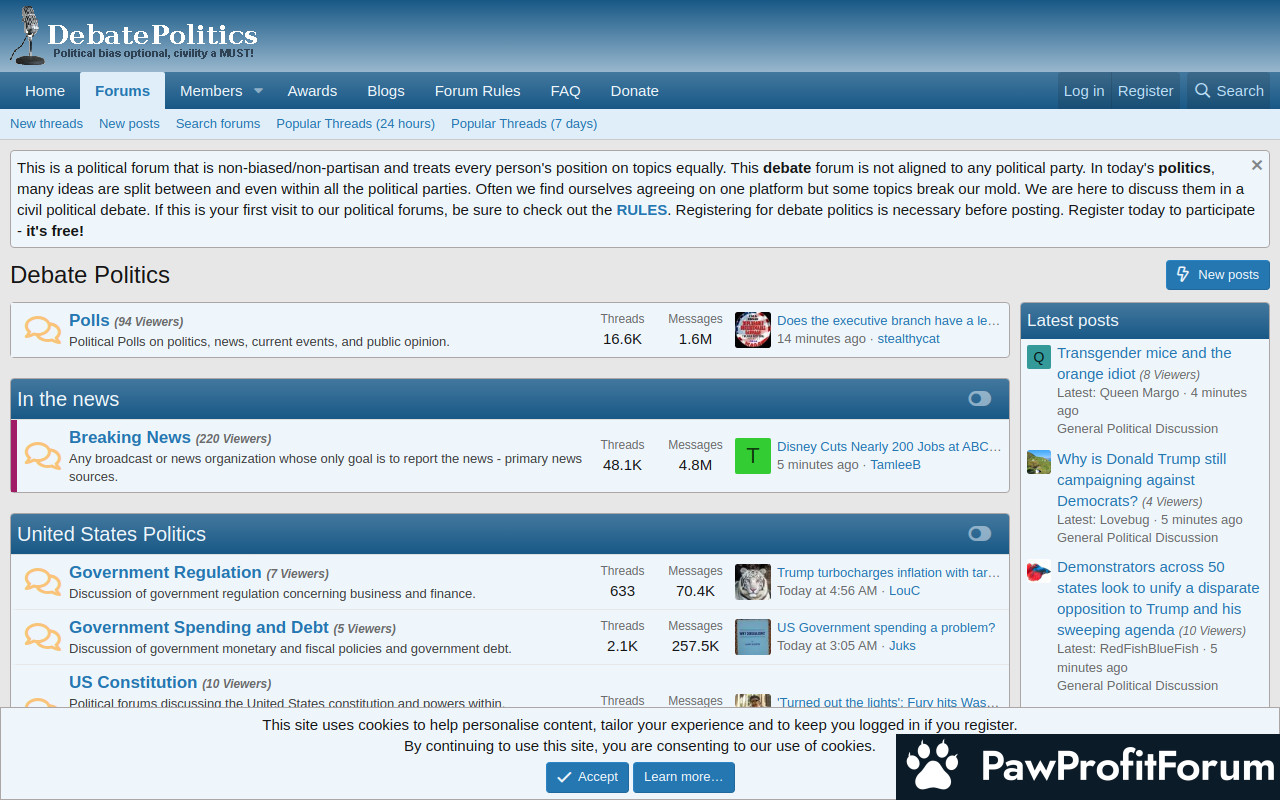1280x800 pixels.
Task: Open the Breaking News forum
Action: click(130, 438)
